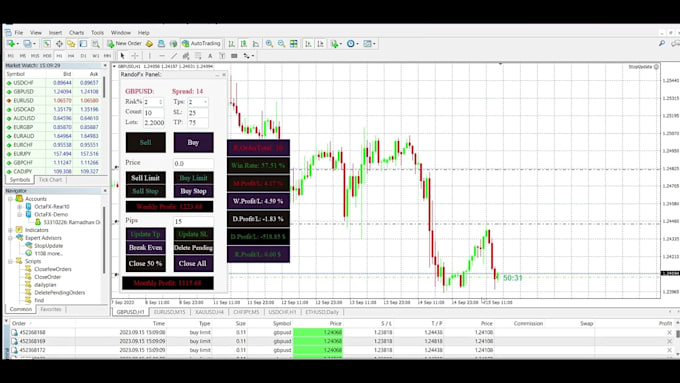
Task: Click the Close All button
Action: pos(193,263)
